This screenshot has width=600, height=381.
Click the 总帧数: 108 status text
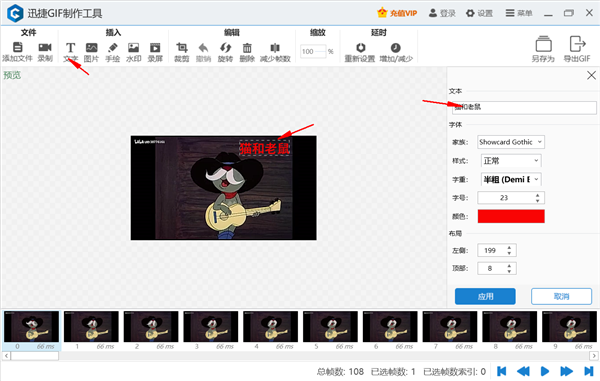[x=340, y=371]
